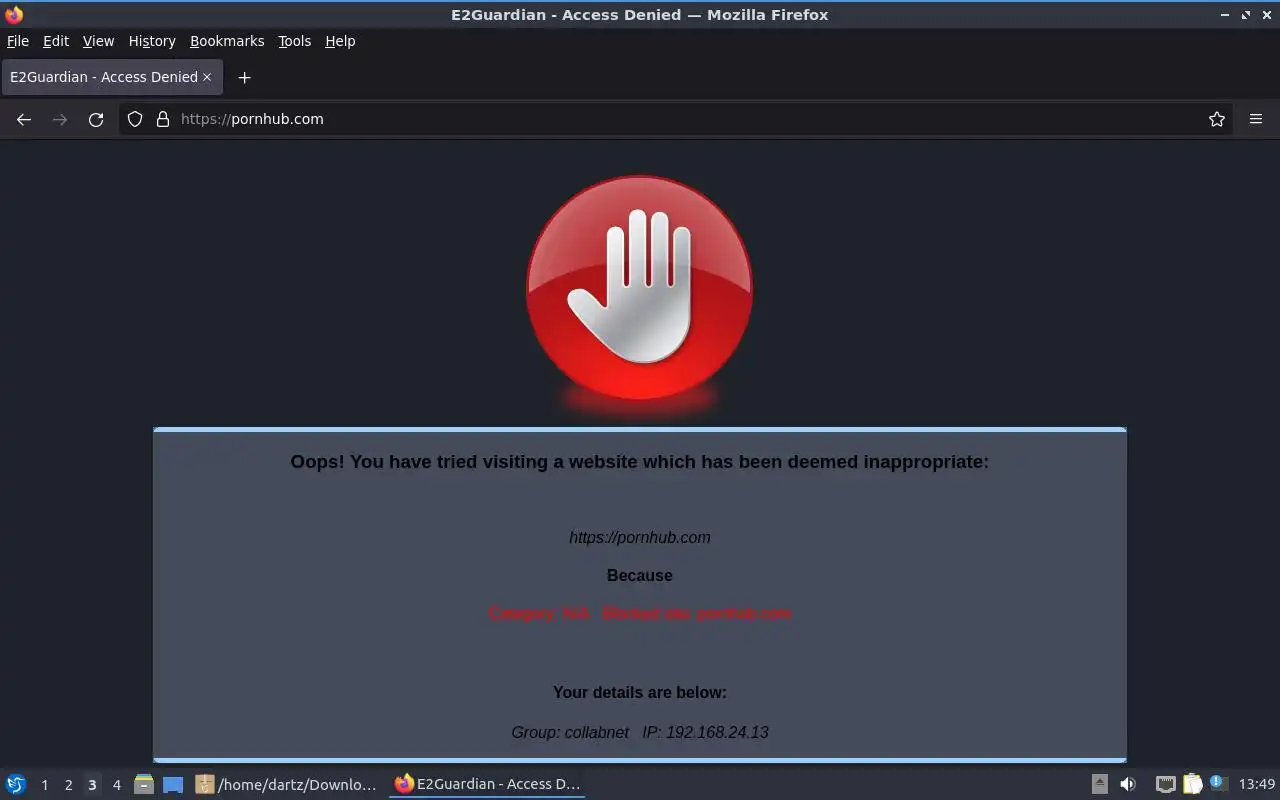Open the Help menu
The width and height of the screenshot is (1280, 800).
point(340,41)
